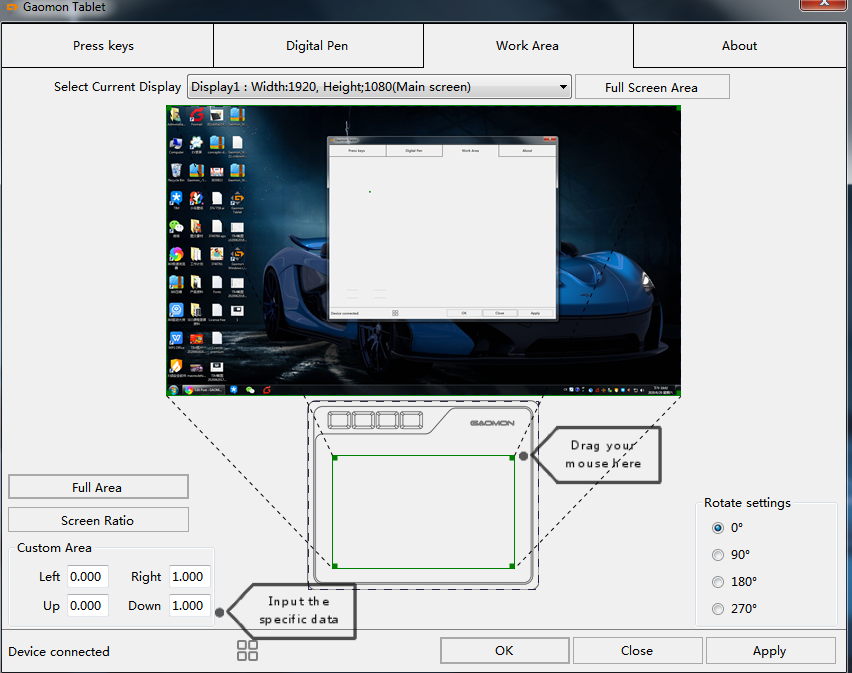Switch to the Work Area tab
Image resolution: width=852 pixels, height=673 pixels.
[528, 46]
